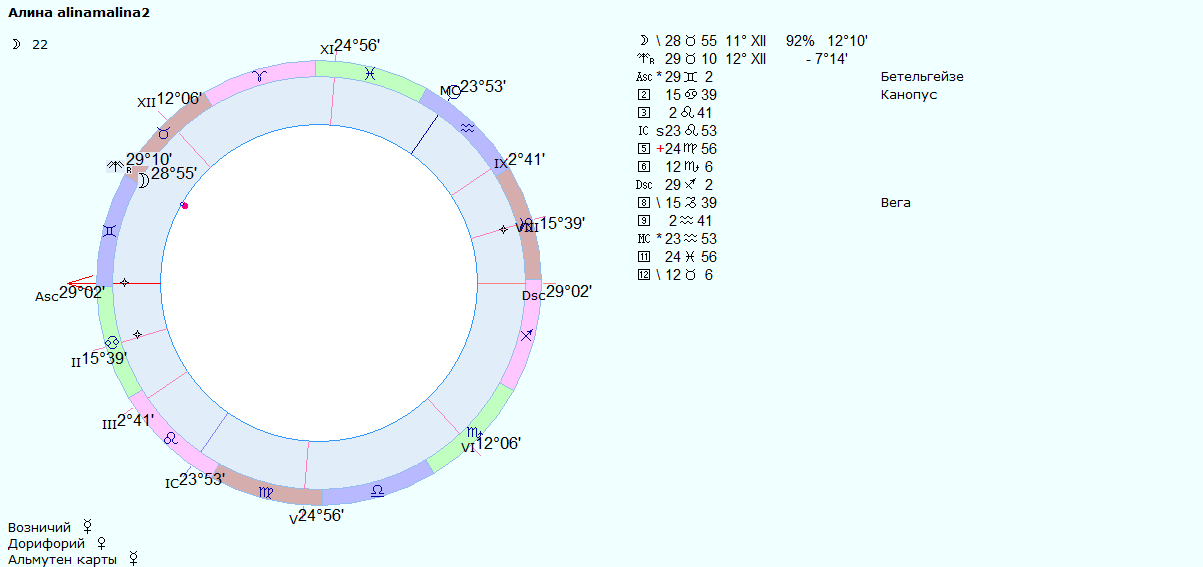The image size is (1203, 567).
Task: Click the Бетельгейзе star name
Action: (922, 77)
